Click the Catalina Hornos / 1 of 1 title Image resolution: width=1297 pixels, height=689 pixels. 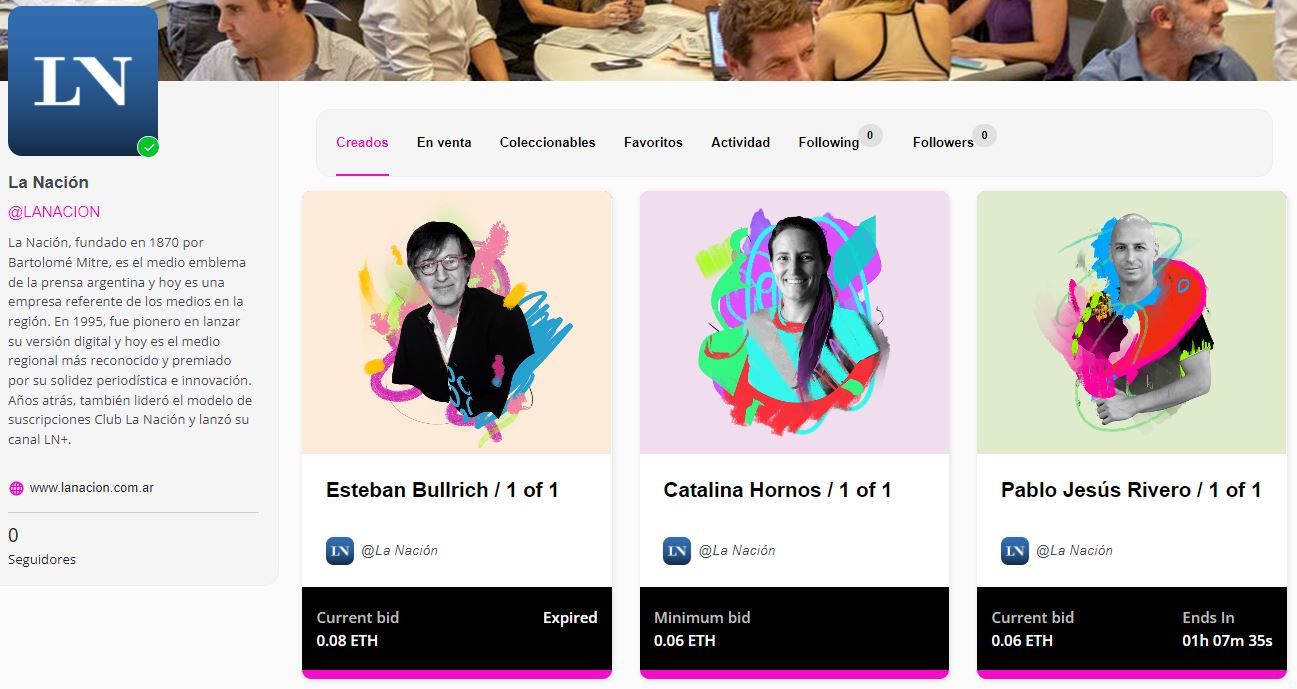pos(777,490)
